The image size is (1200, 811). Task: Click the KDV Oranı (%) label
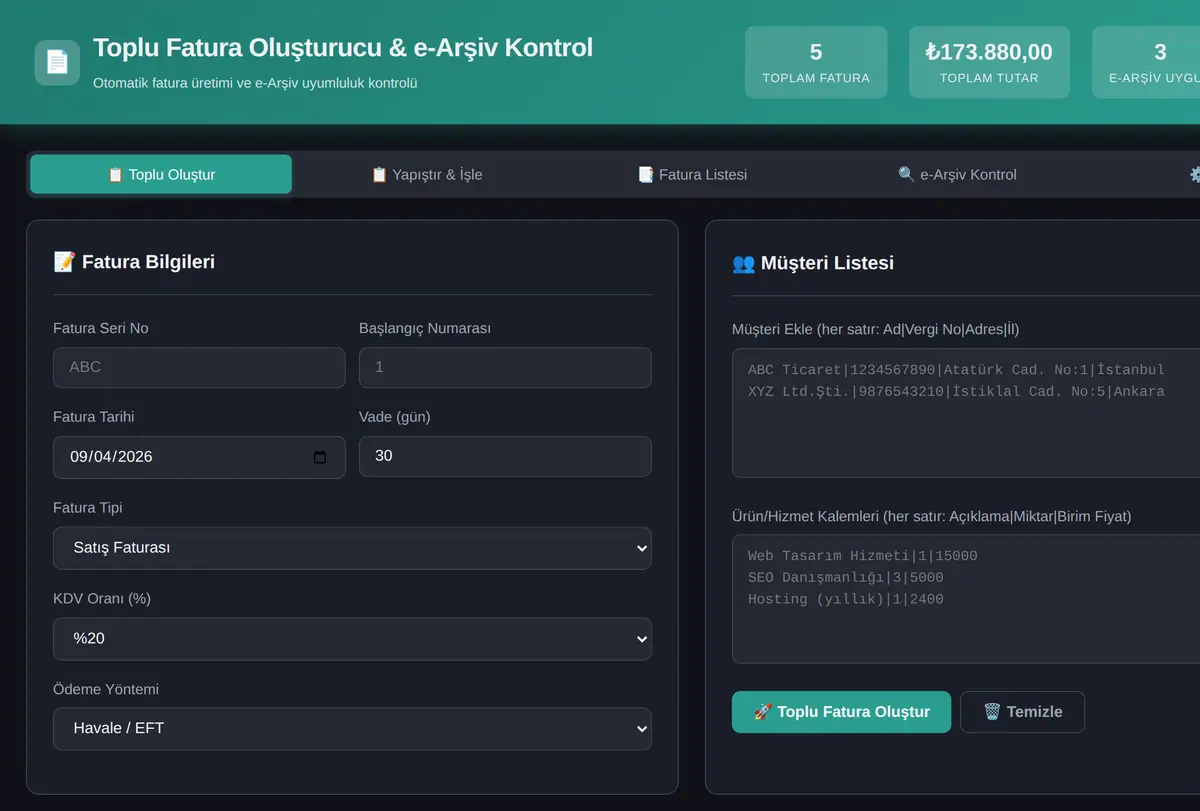[102, 598]
